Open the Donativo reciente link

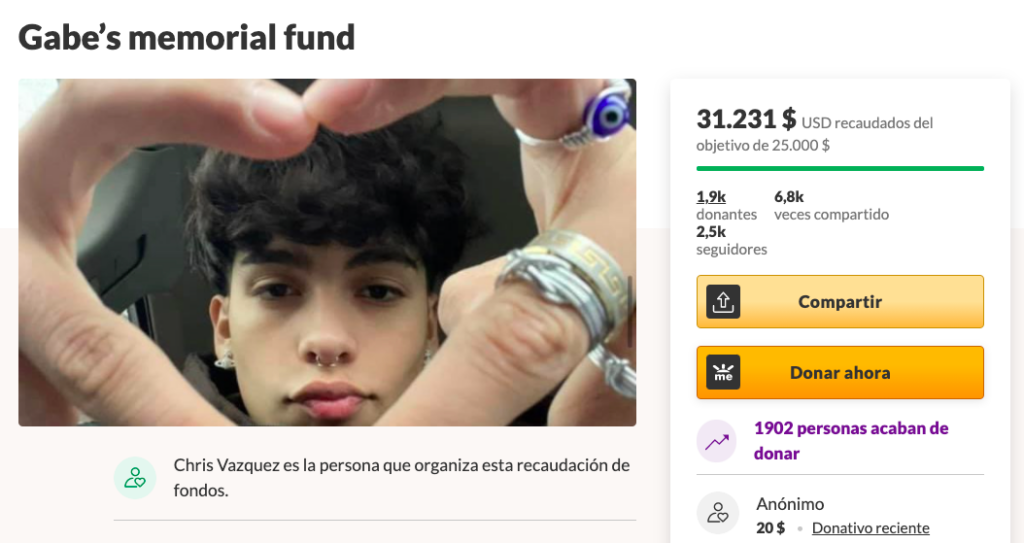(x=871, y=528)
